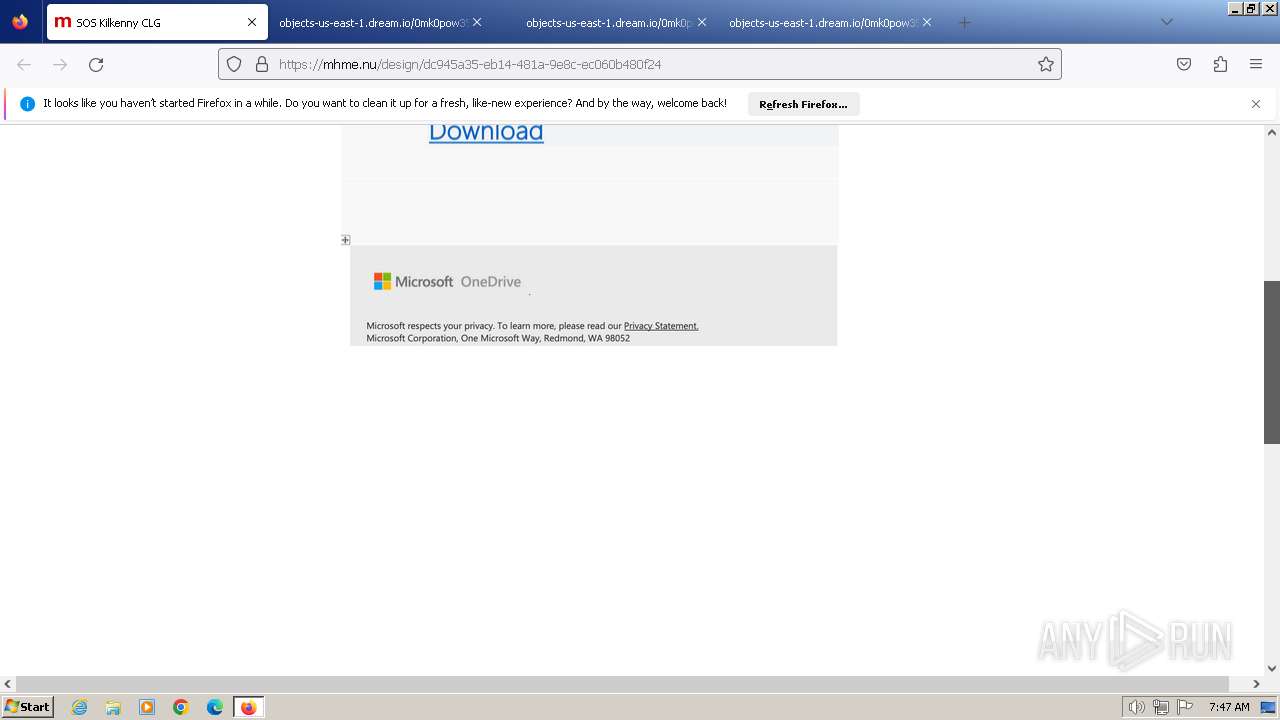
Task: Reload the current page
Action: [x=96, y=64]
